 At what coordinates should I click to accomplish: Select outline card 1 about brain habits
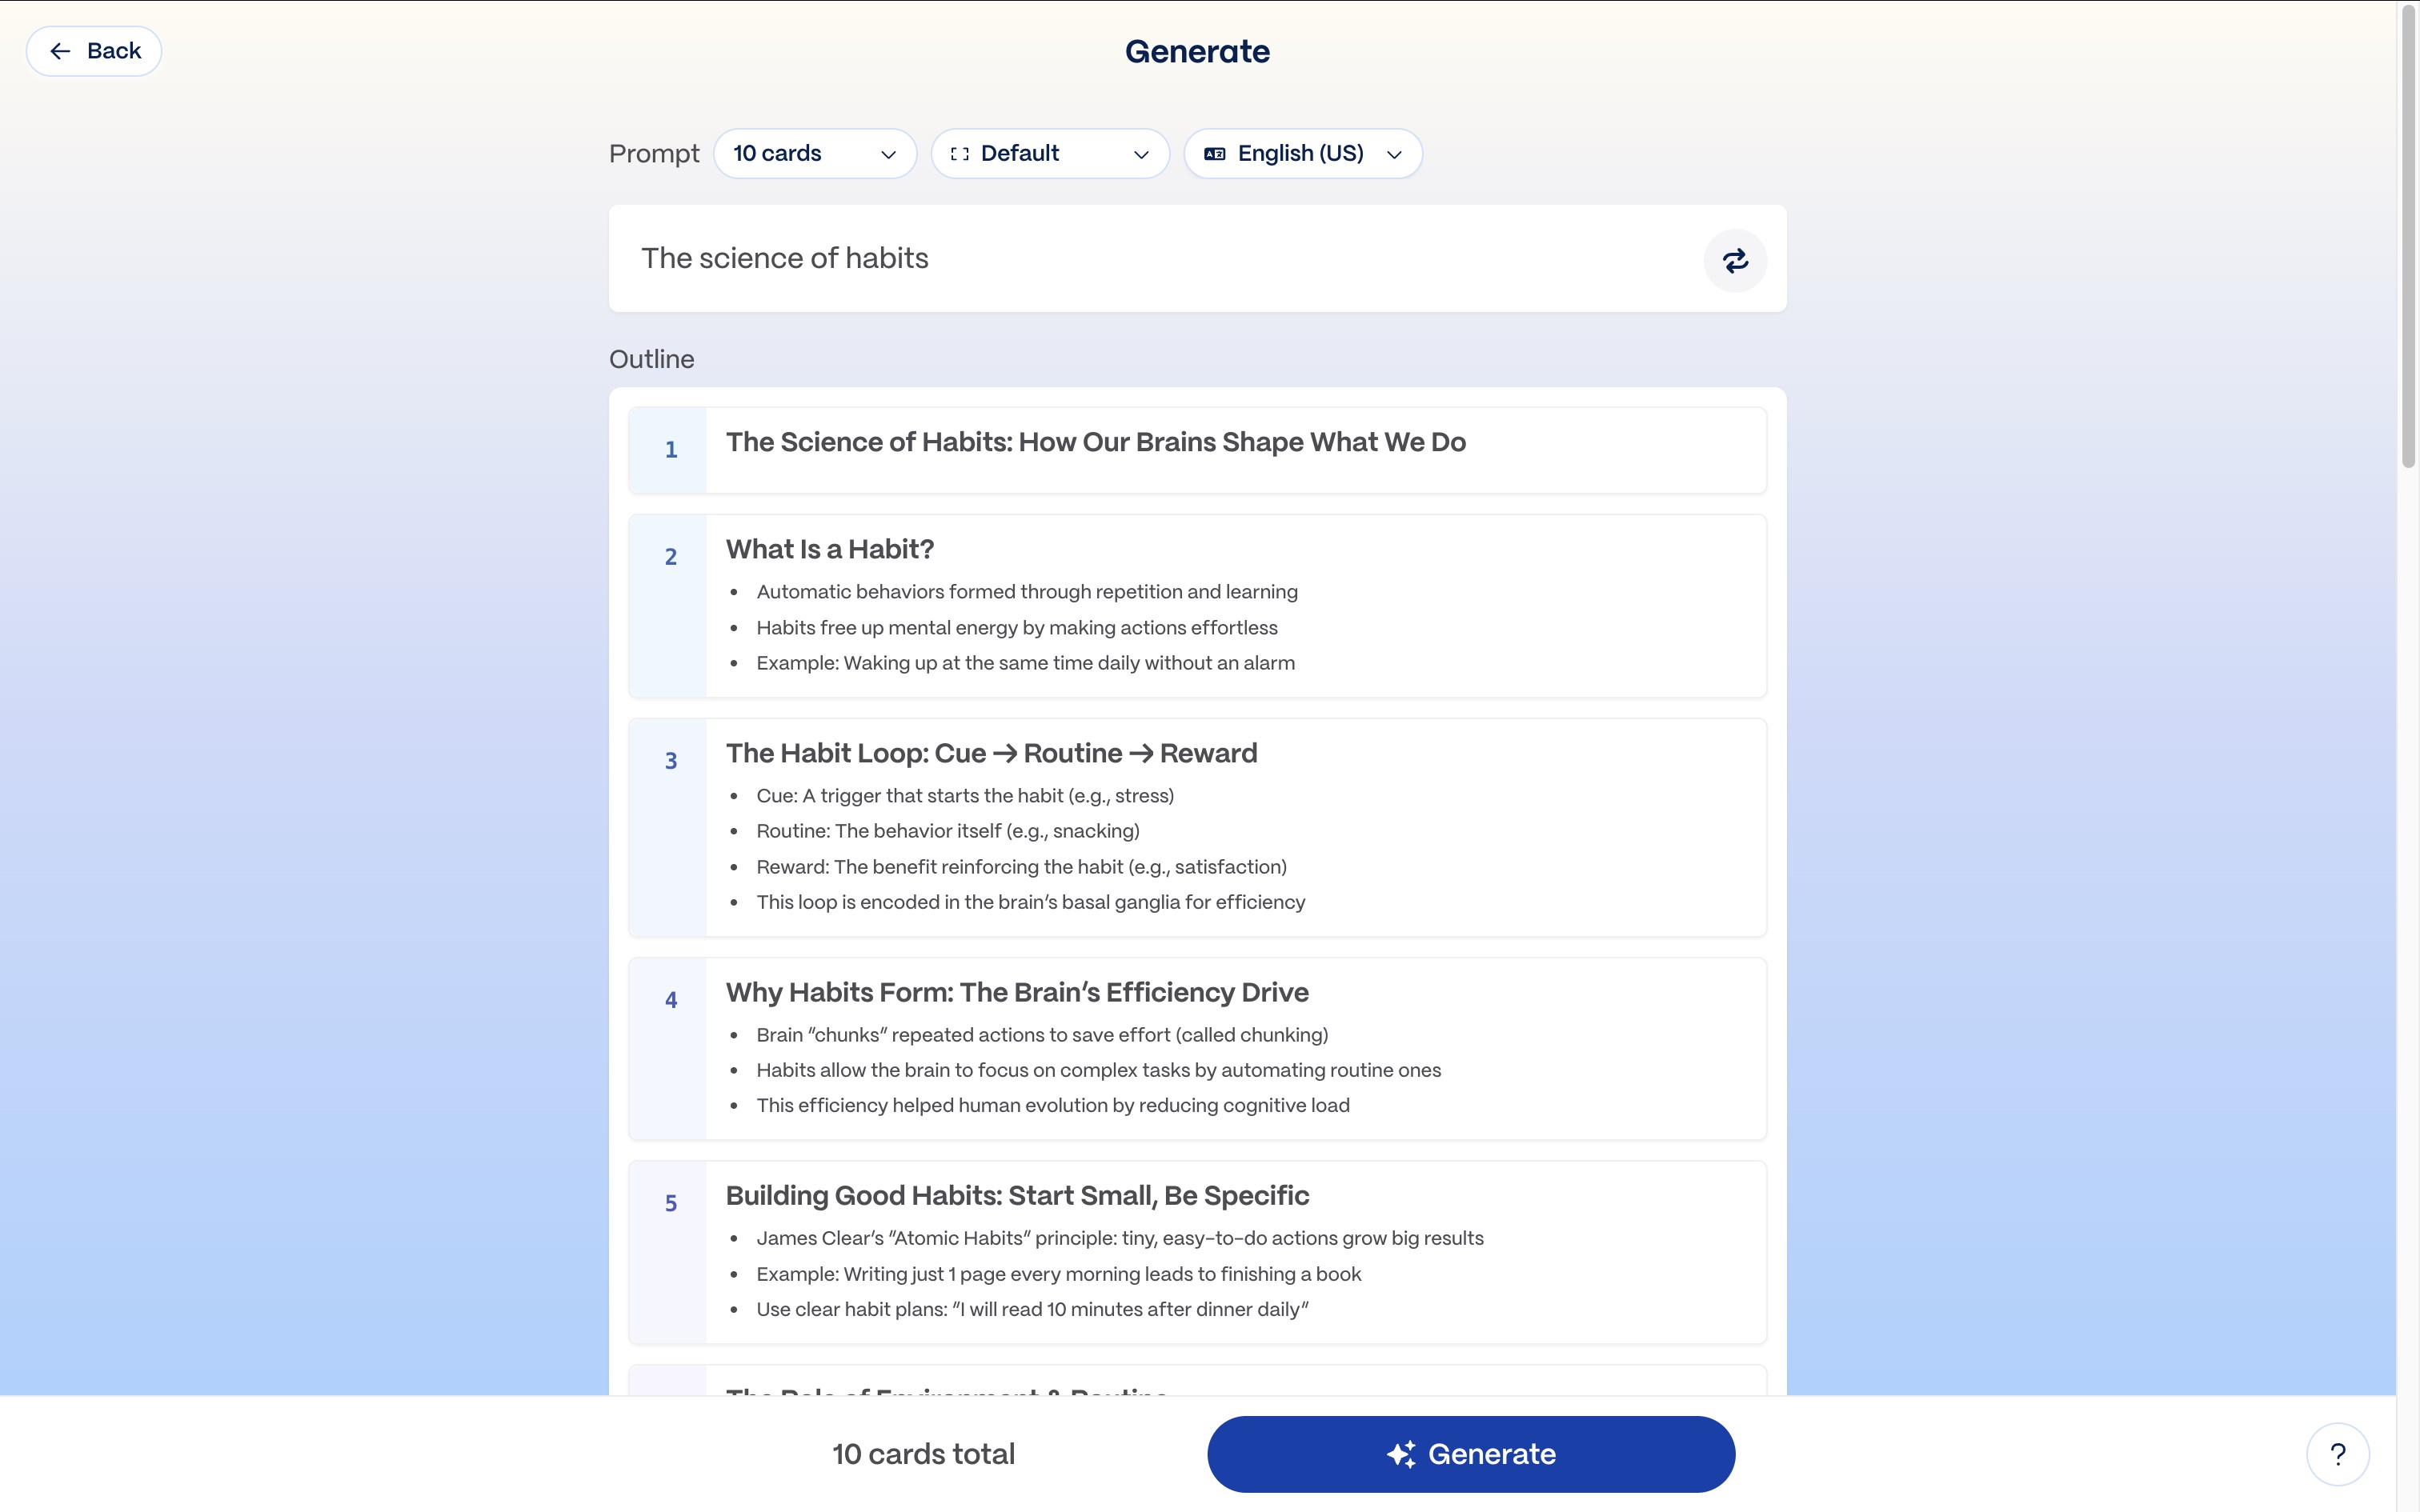coord(1196,449)
